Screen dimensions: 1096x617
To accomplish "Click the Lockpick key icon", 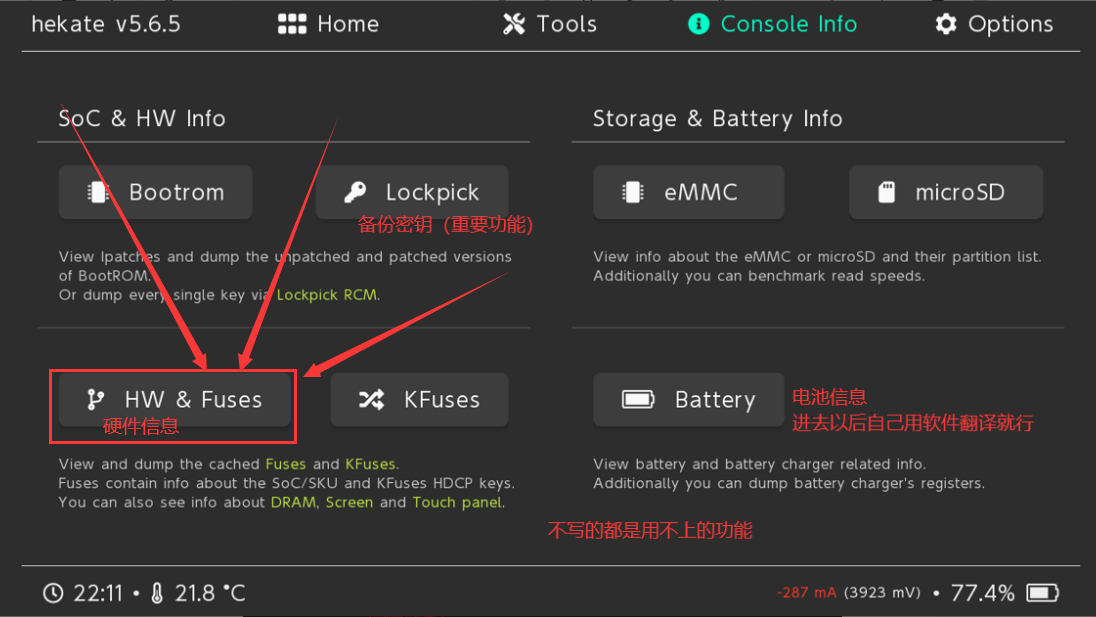I will point(355,193).
